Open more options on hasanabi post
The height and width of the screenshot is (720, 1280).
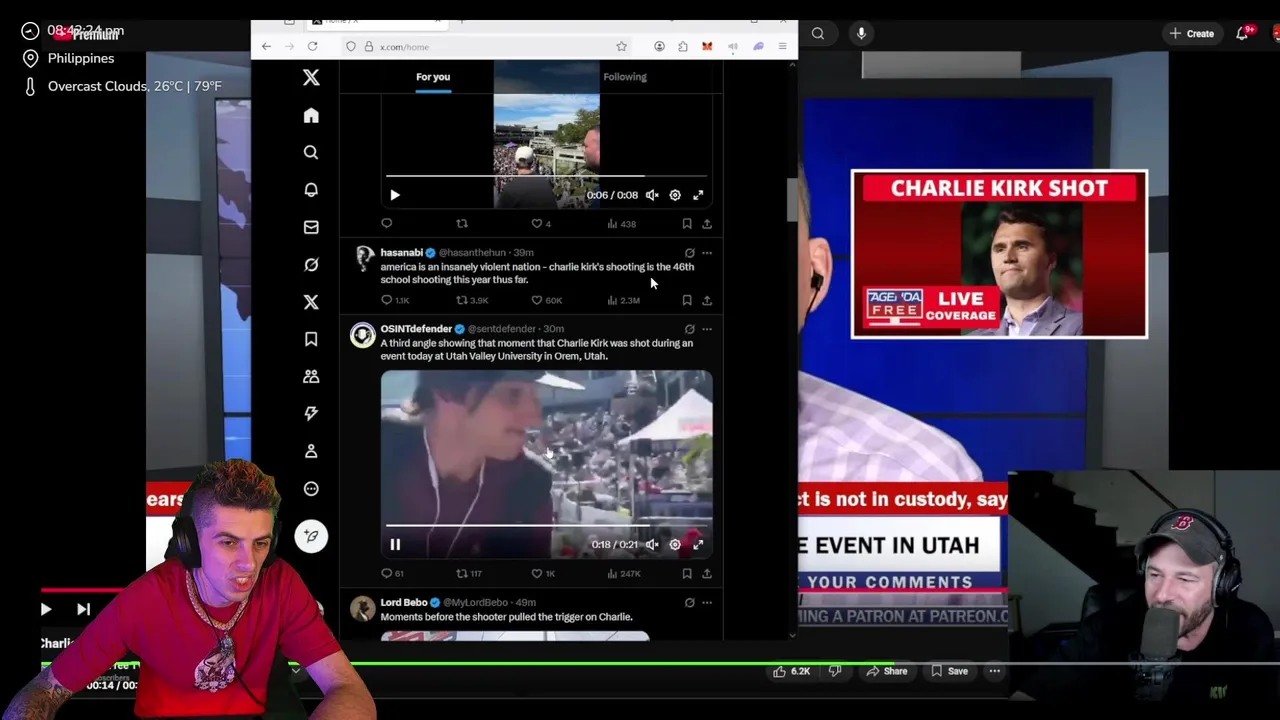click(x=707, y=253)
